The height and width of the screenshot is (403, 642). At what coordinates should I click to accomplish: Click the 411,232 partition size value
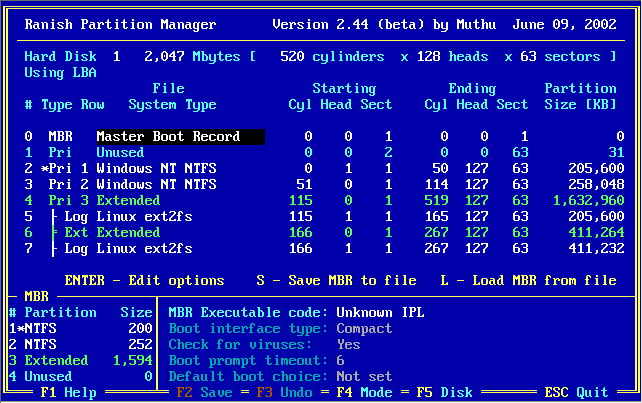[x=596, y=248]
